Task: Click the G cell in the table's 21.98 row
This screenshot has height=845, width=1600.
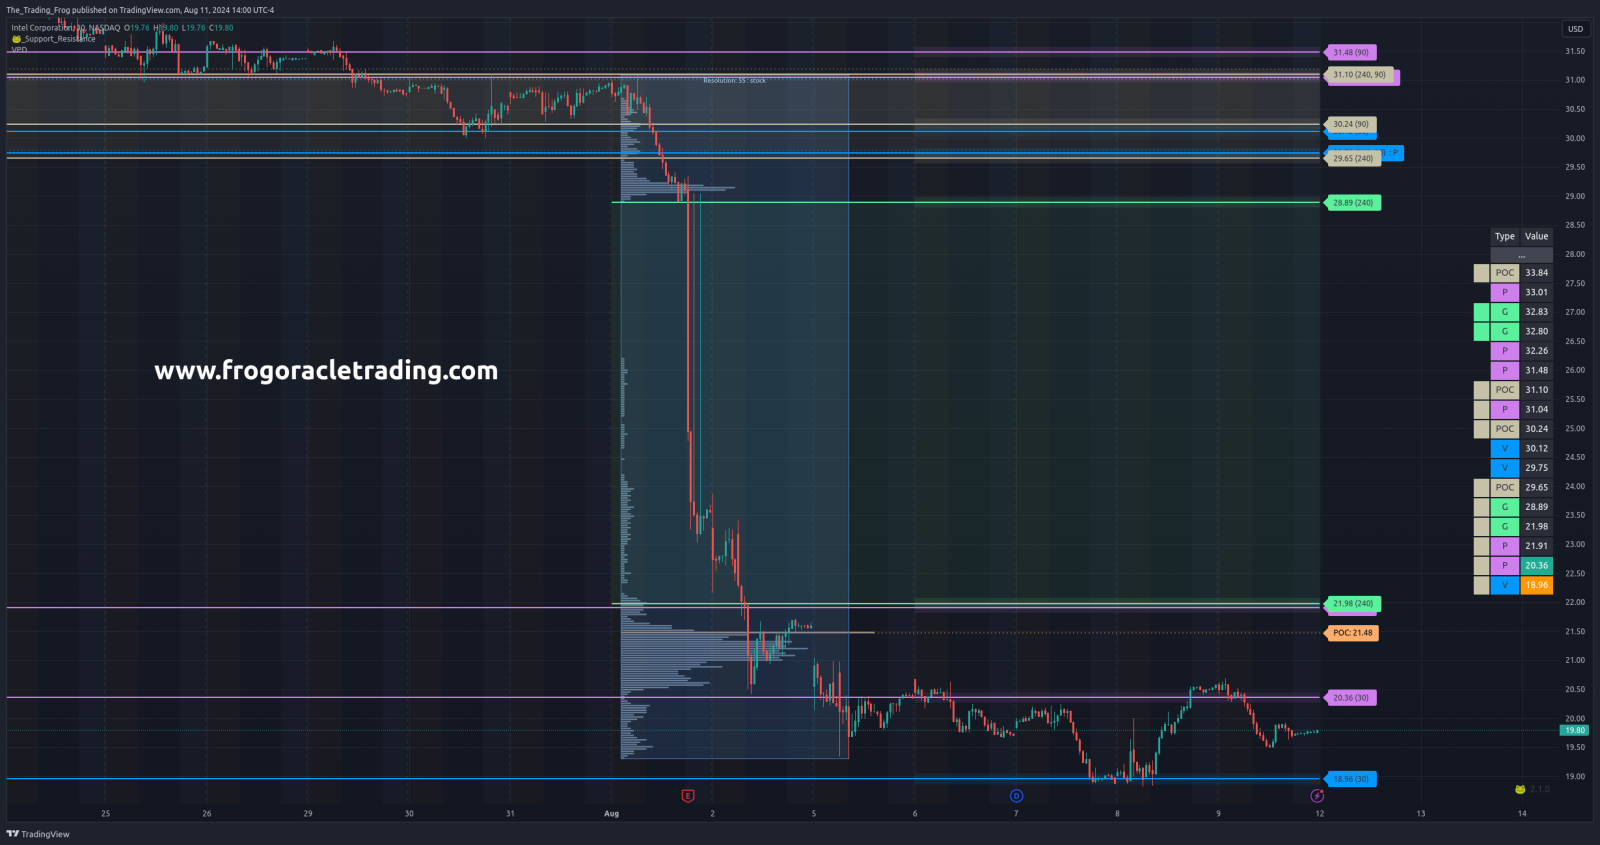Action: click(x=1505, y=526)
